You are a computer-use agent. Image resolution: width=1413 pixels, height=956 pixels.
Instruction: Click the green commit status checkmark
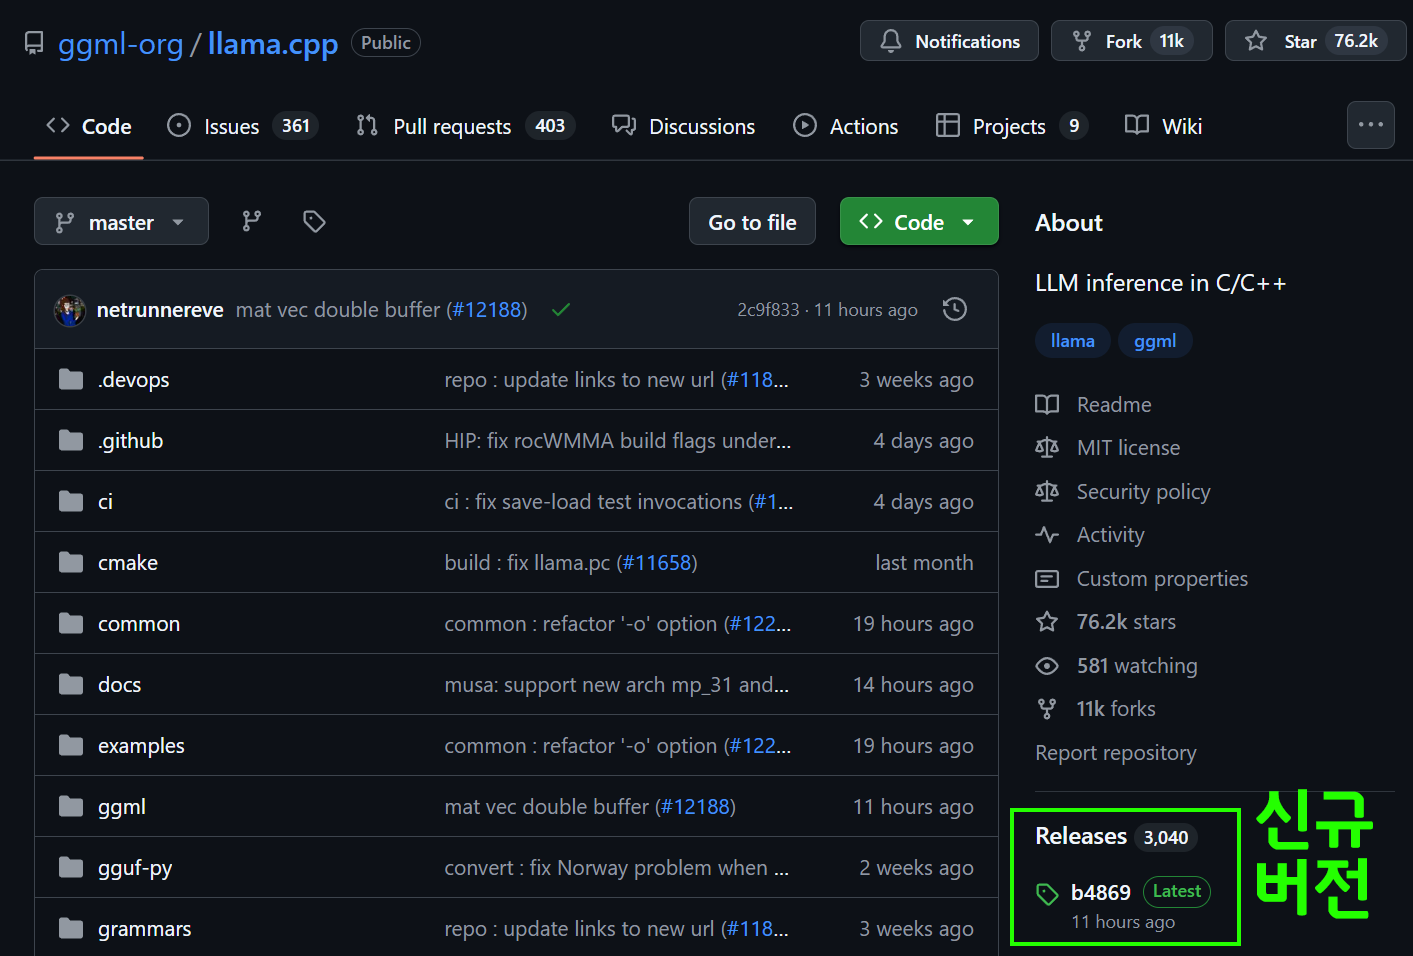(x=561, y=310)
